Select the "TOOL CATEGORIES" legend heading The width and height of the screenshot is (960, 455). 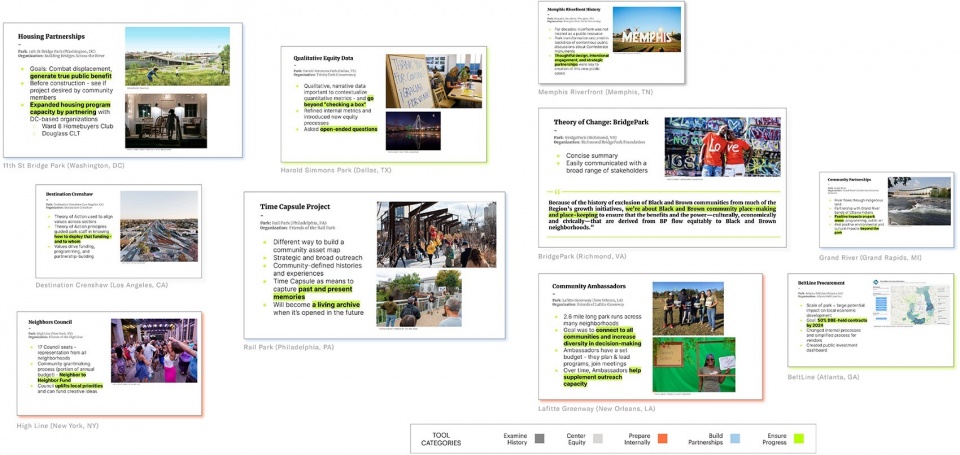point(441,439)
